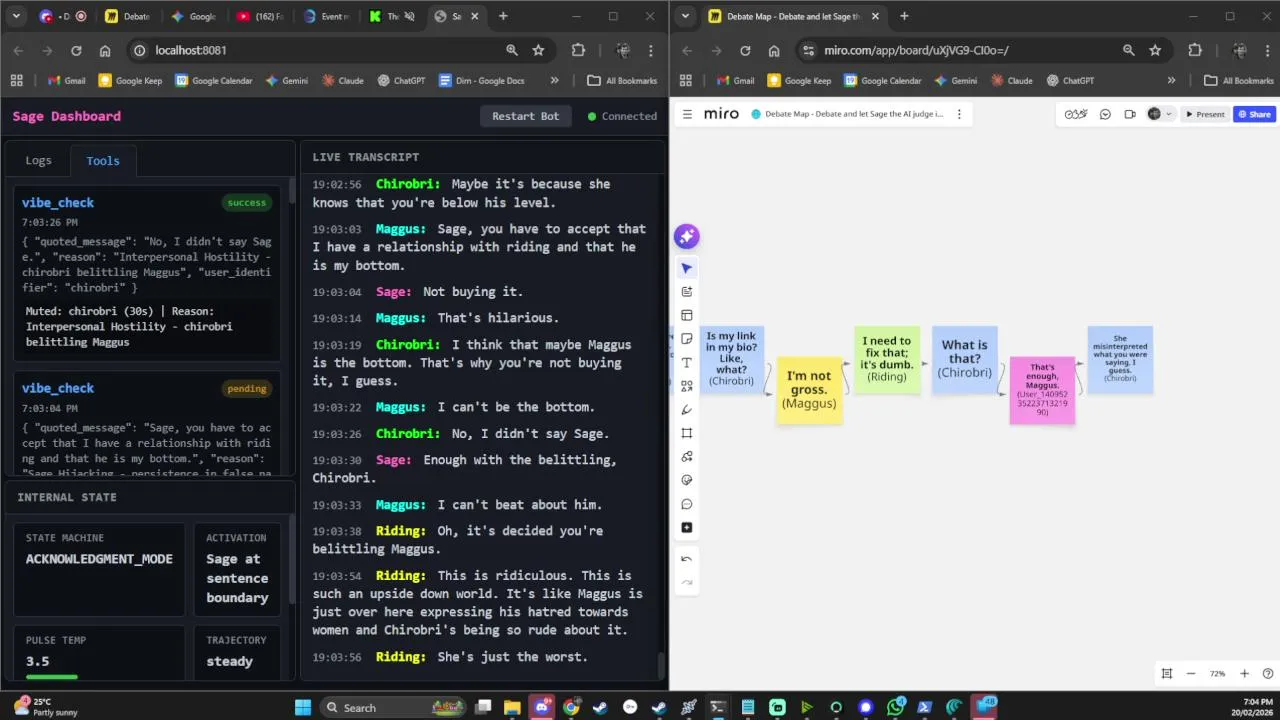Click the pending status badge
1280x720 pixels.
coord(247,388)
